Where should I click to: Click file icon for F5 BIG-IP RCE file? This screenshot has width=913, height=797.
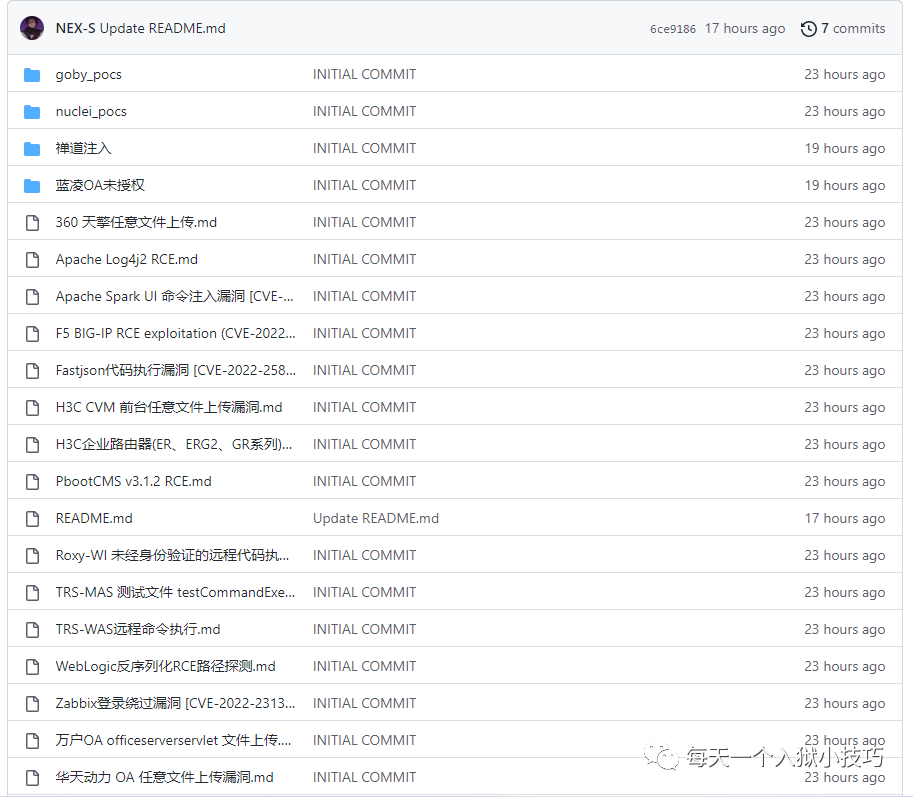[33, 334]
